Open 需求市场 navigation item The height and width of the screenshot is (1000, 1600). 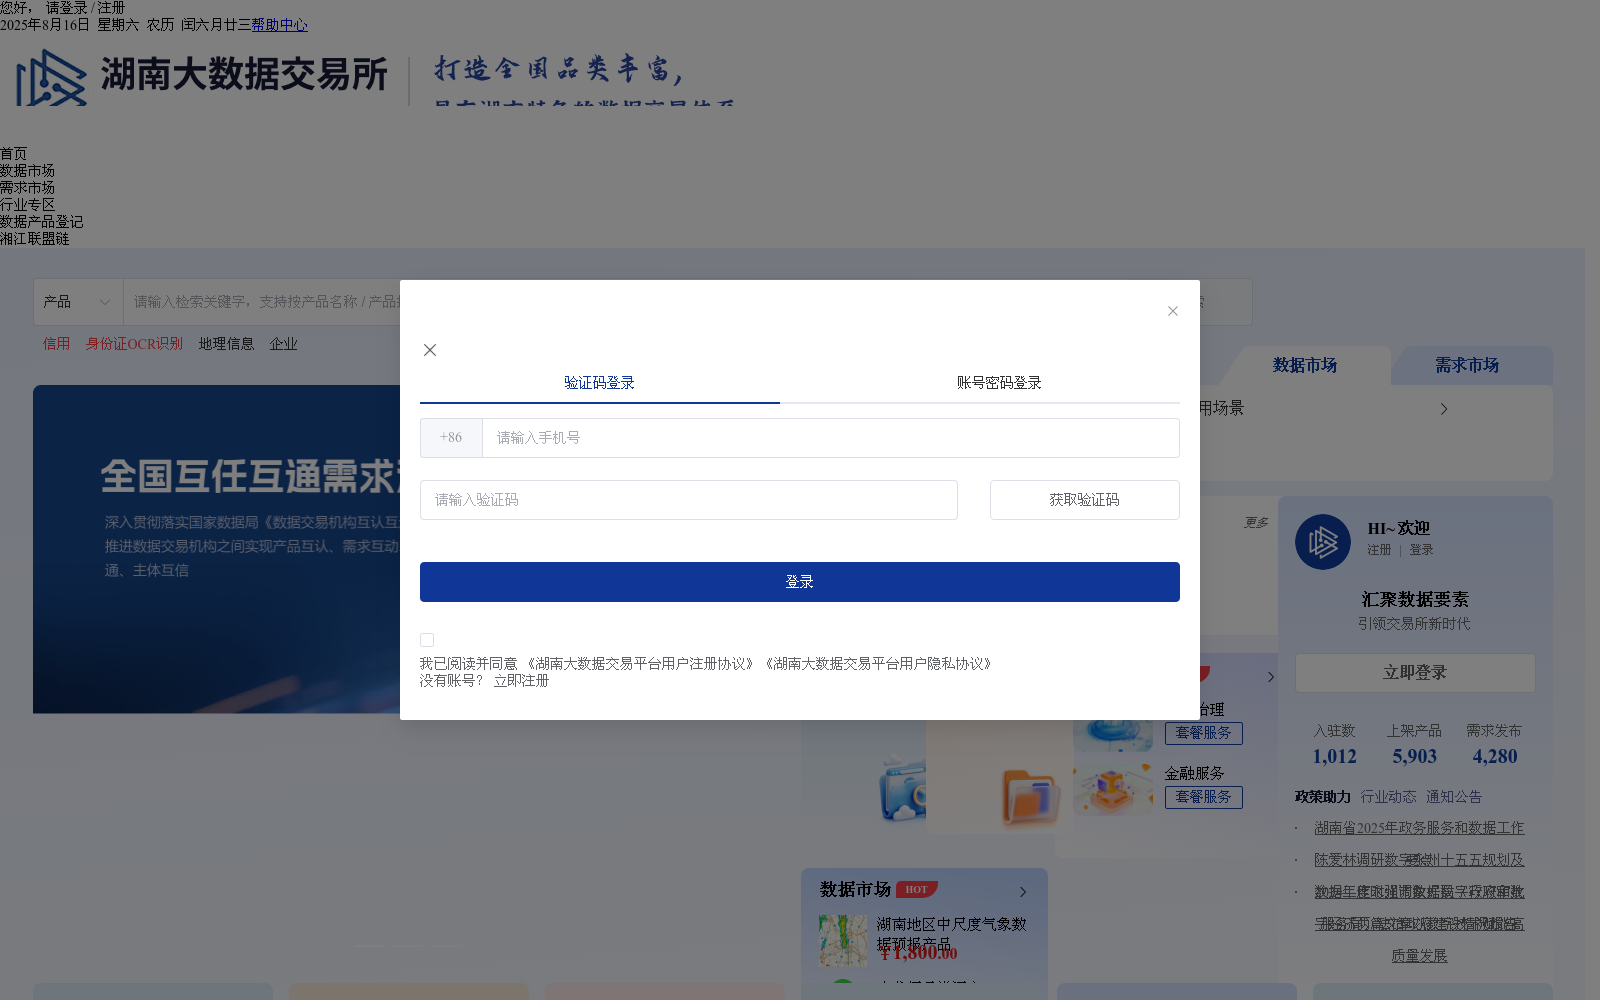[x=27, y=188]
